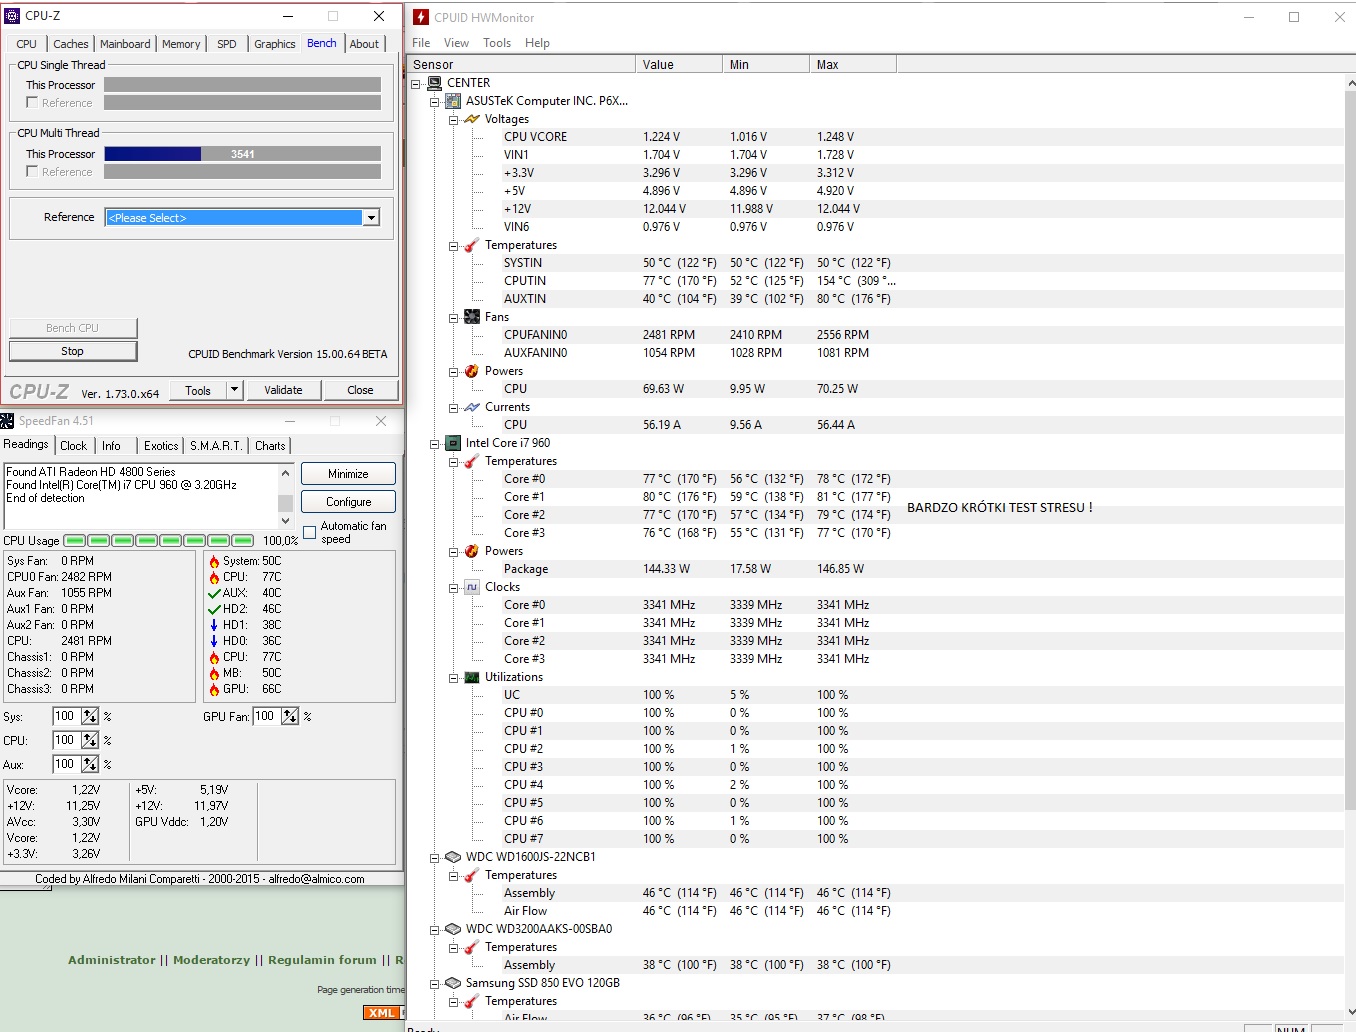Click the flame icon next to GPU 66C
Viewport: 1356px width, 1032px height.
[214, 689]
